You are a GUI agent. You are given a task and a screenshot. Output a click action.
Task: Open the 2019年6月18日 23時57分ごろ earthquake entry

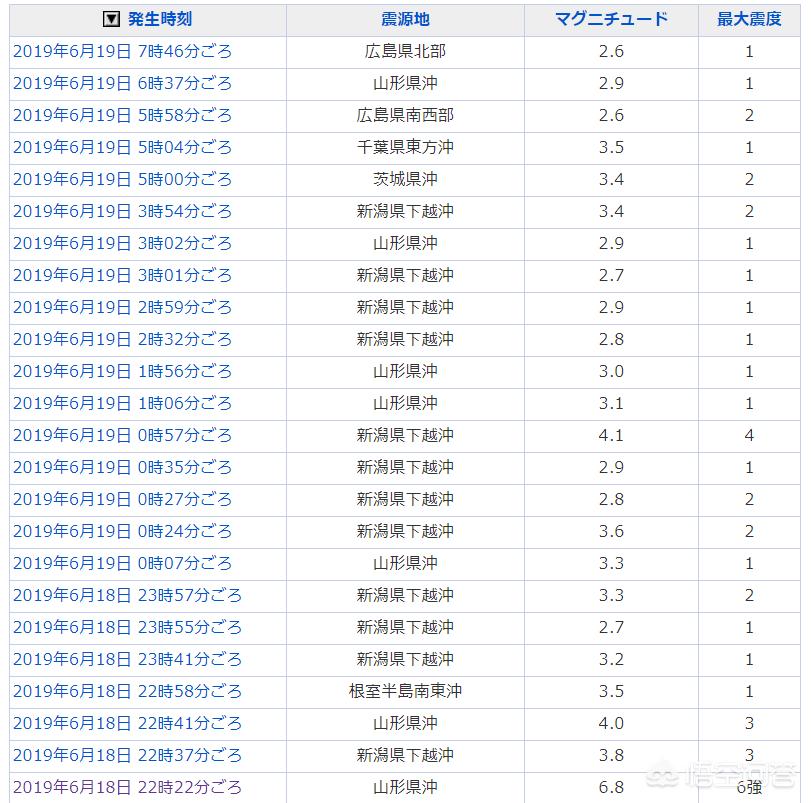[x=128, y=596]
